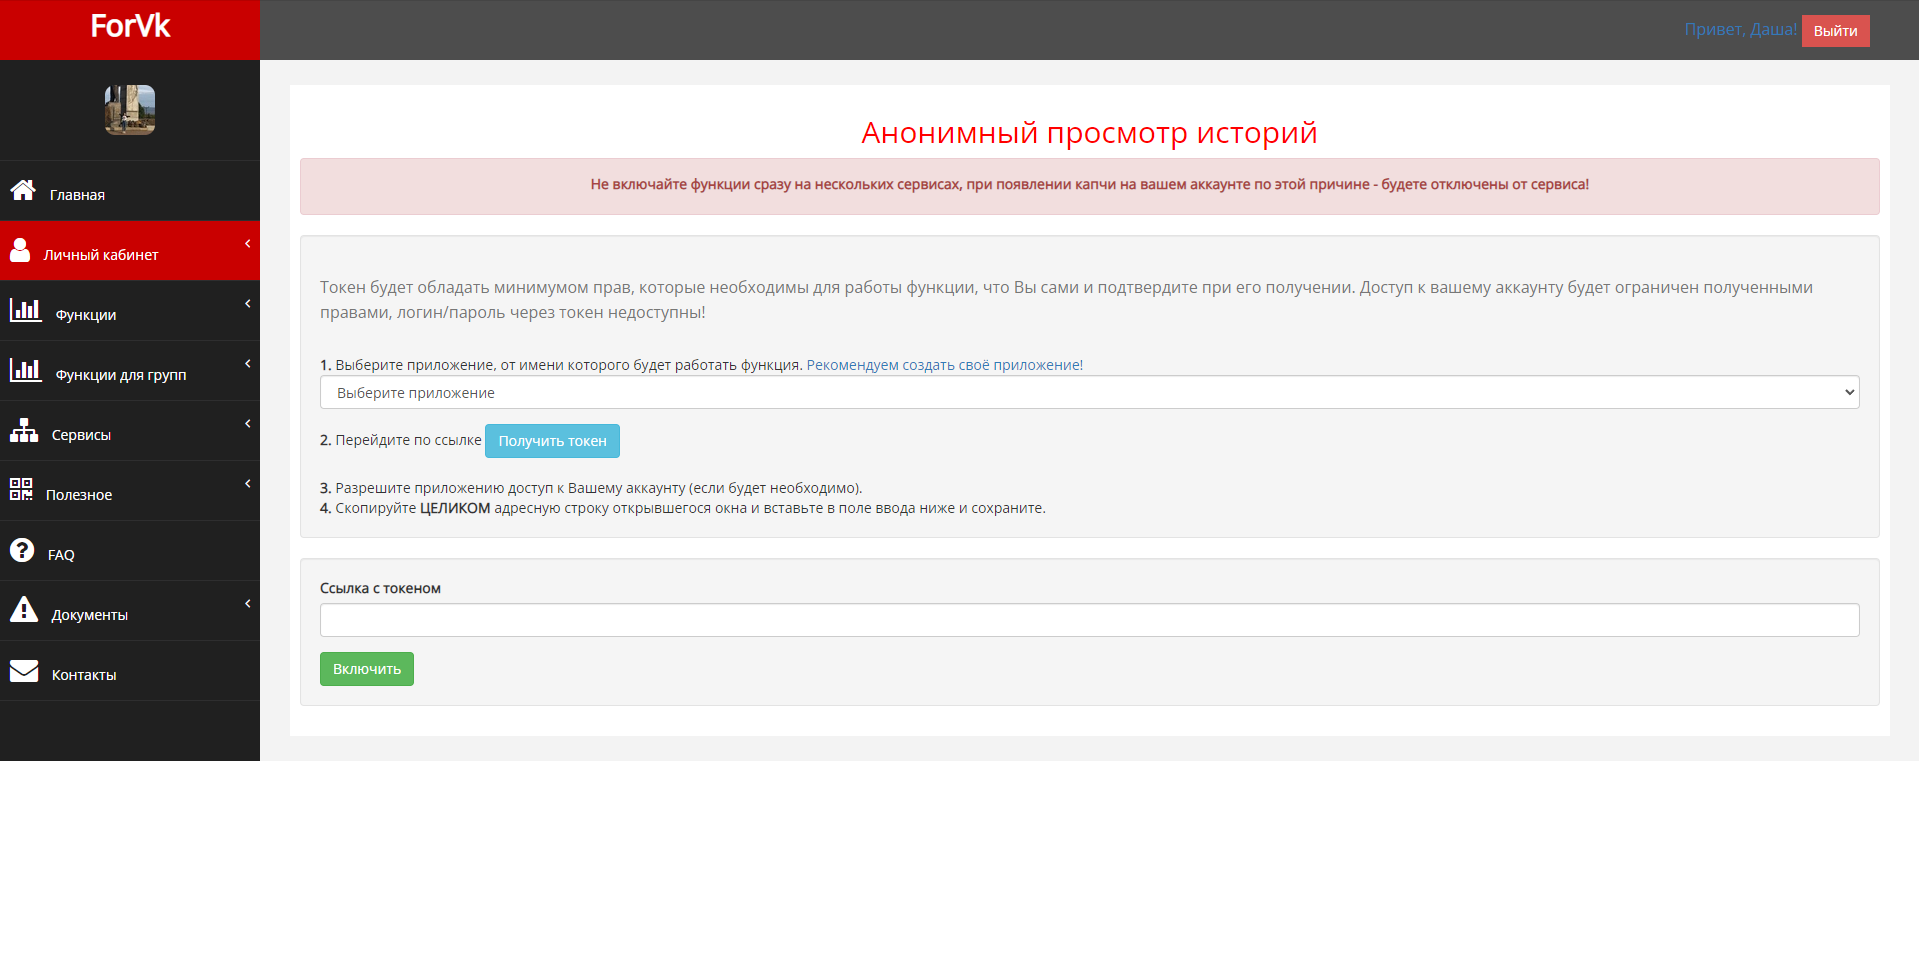The width and height of the screenshot is (1919, 963).
Task: Click the Привет, Даша! greeting link
Action: click(x=1740, y=30)
